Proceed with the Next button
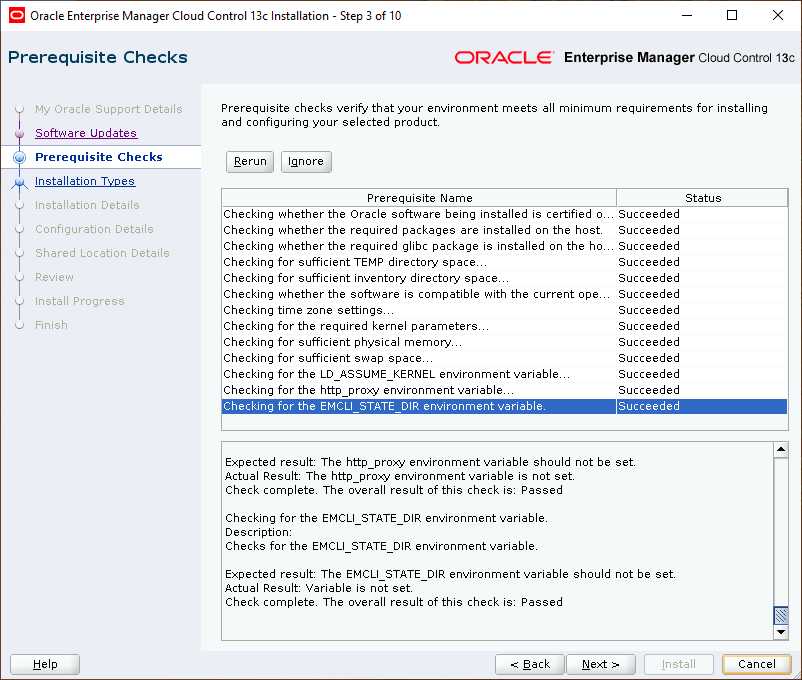The height and width of the screenshot is (680, 802). 600,664
